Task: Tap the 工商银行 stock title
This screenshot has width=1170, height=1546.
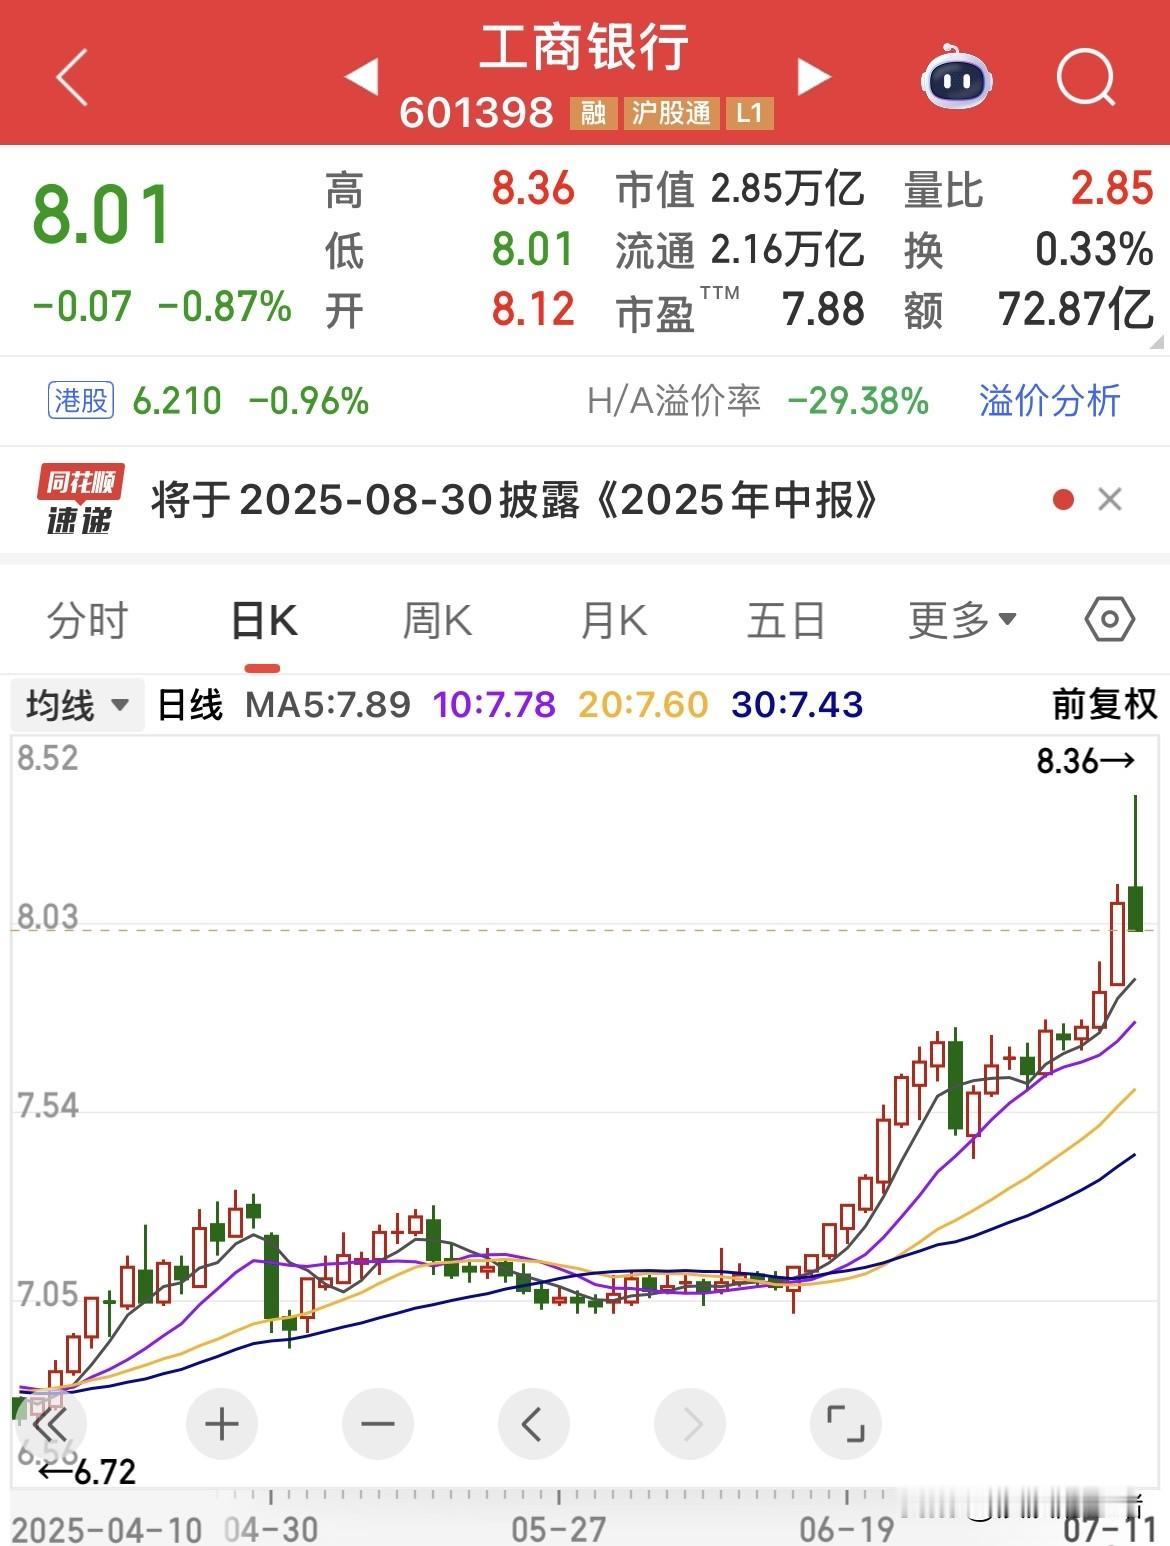Action: [x=585, y=47]
